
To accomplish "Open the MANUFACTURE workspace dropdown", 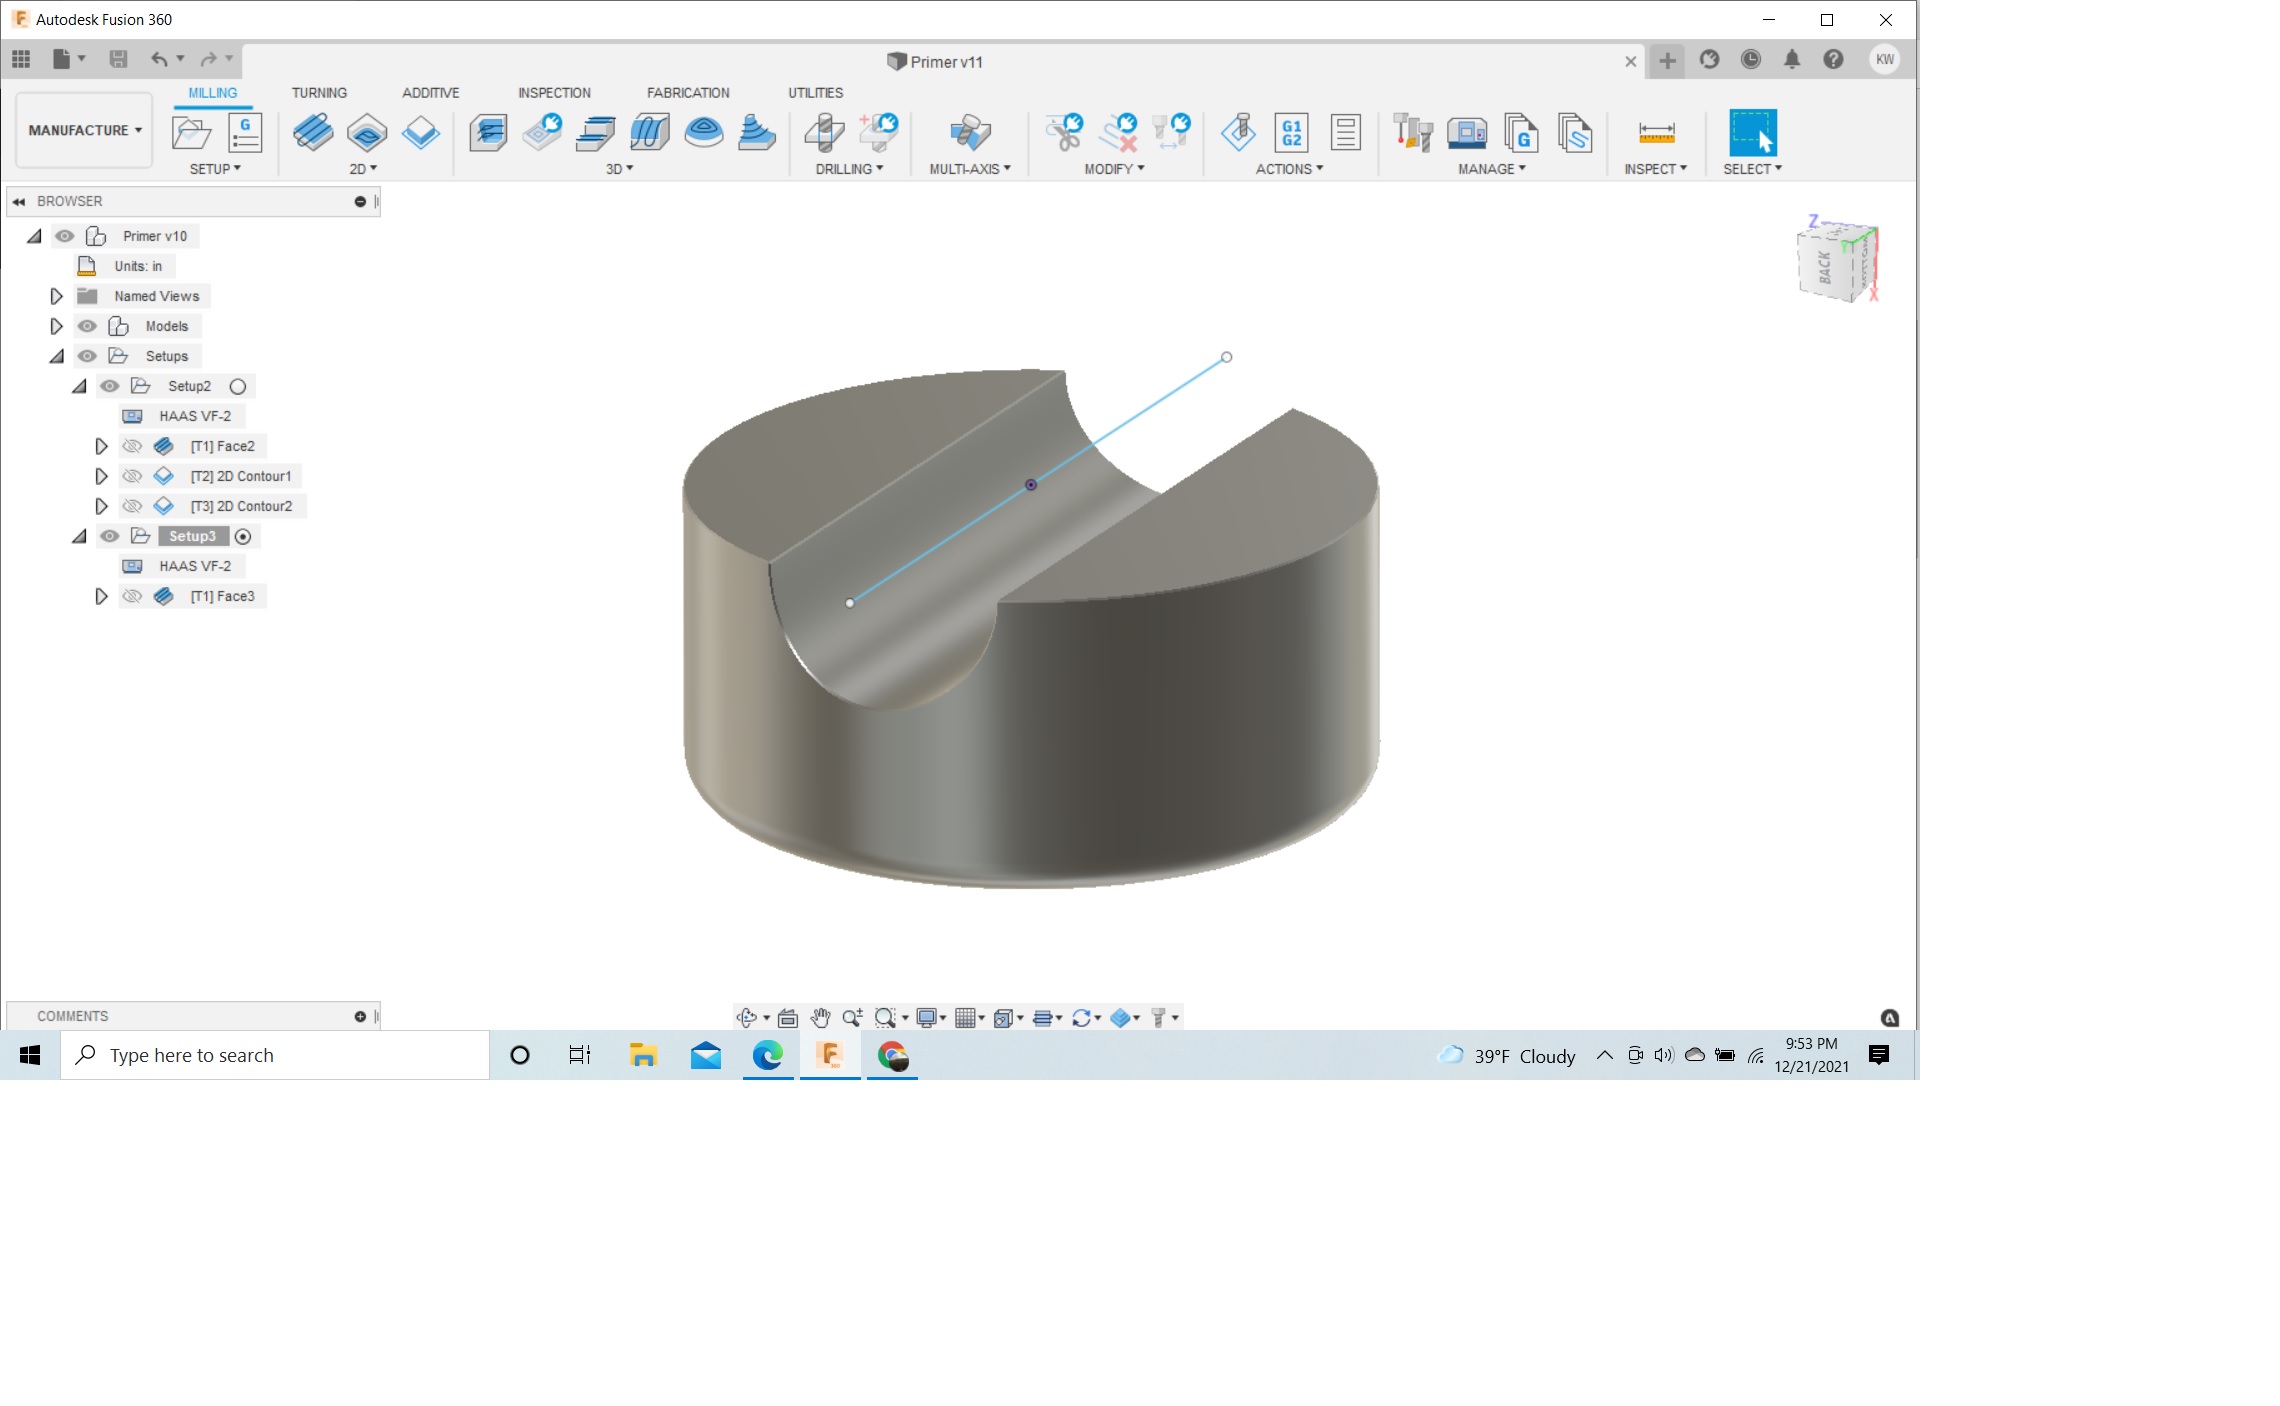I will pyautogui.click(x=85, y=130).
